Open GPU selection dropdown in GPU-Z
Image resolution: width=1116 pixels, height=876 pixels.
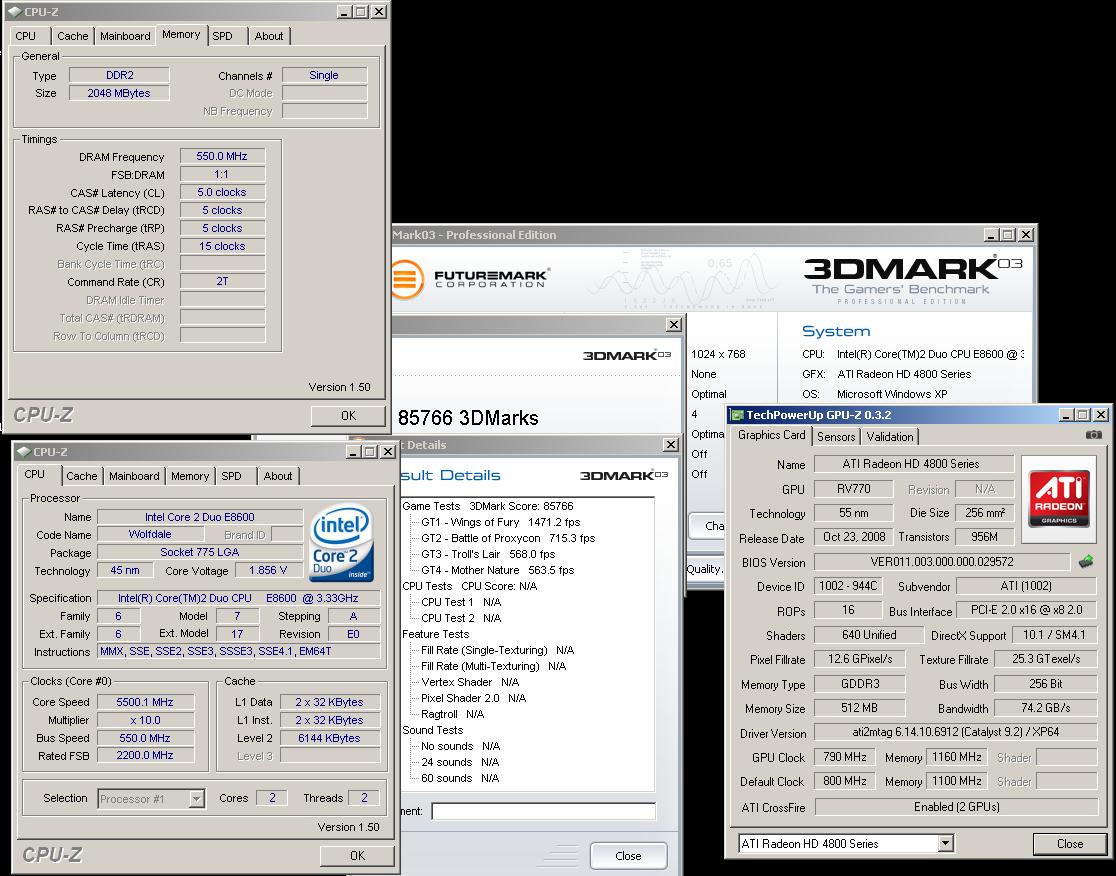945,844
